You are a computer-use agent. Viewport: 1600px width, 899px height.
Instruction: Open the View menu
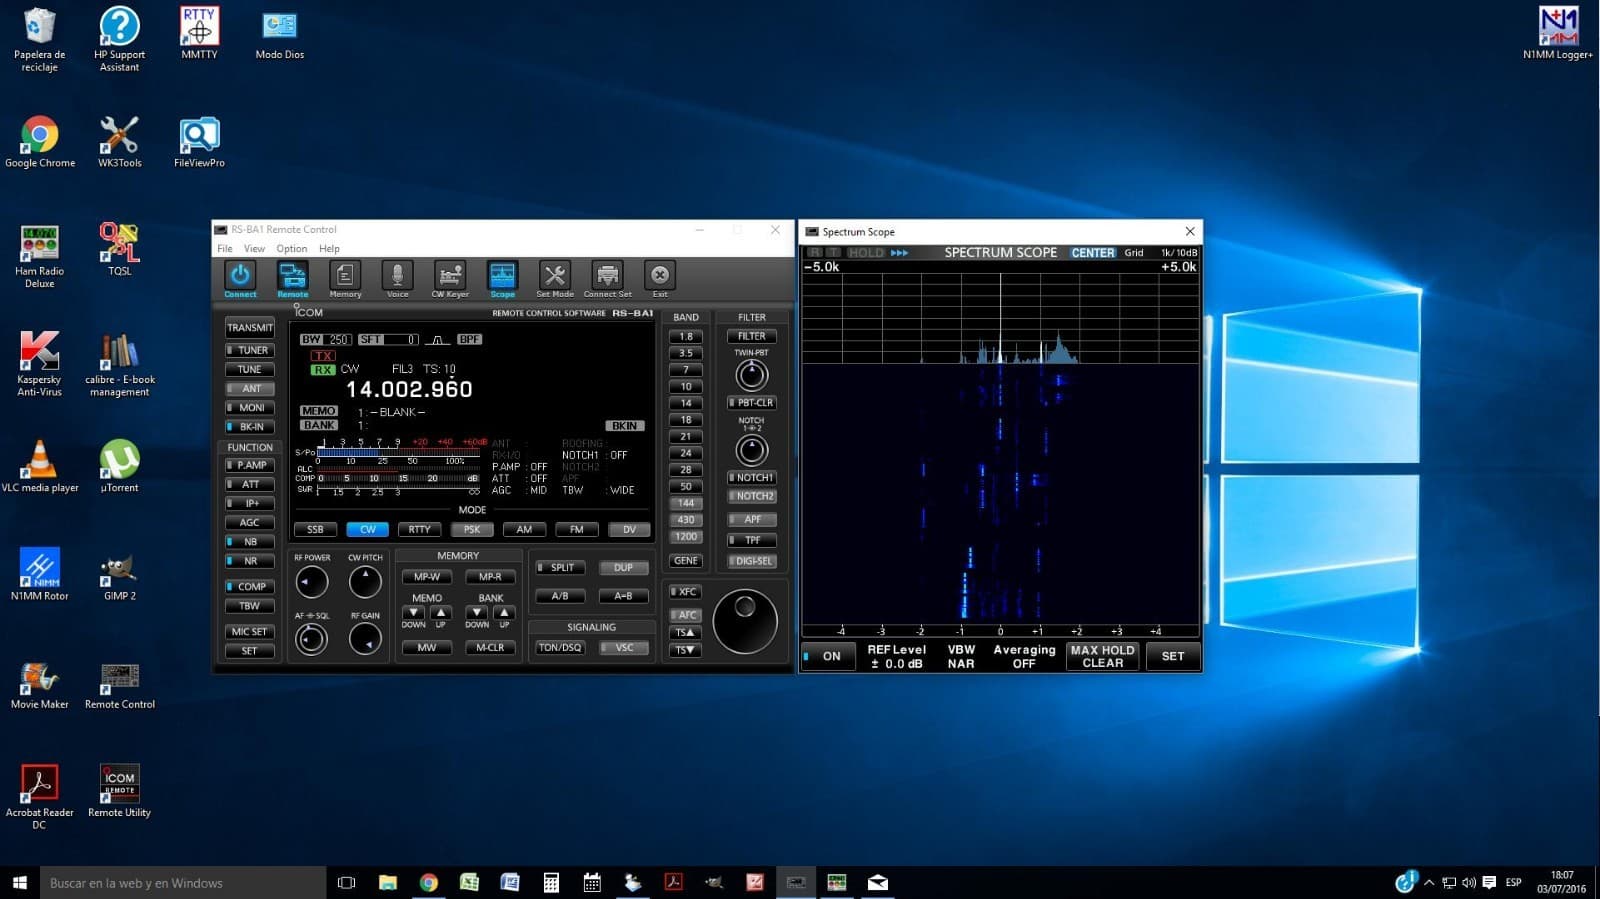254,248
